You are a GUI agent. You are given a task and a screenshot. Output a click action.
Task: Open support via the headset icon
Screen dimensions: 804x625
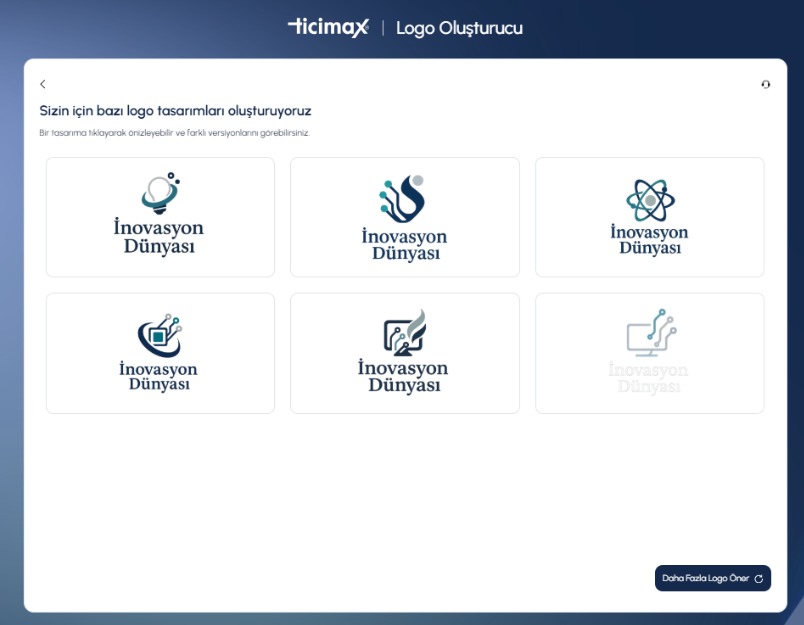click(765, 85)
